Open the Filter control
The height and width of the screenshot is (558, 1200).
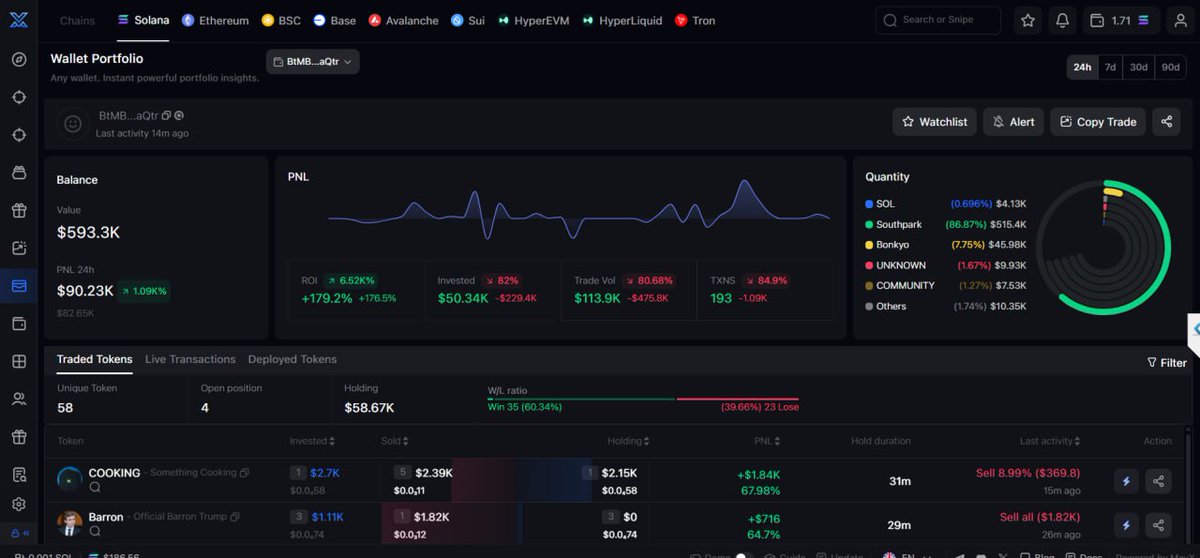[x=1167, y=363]
